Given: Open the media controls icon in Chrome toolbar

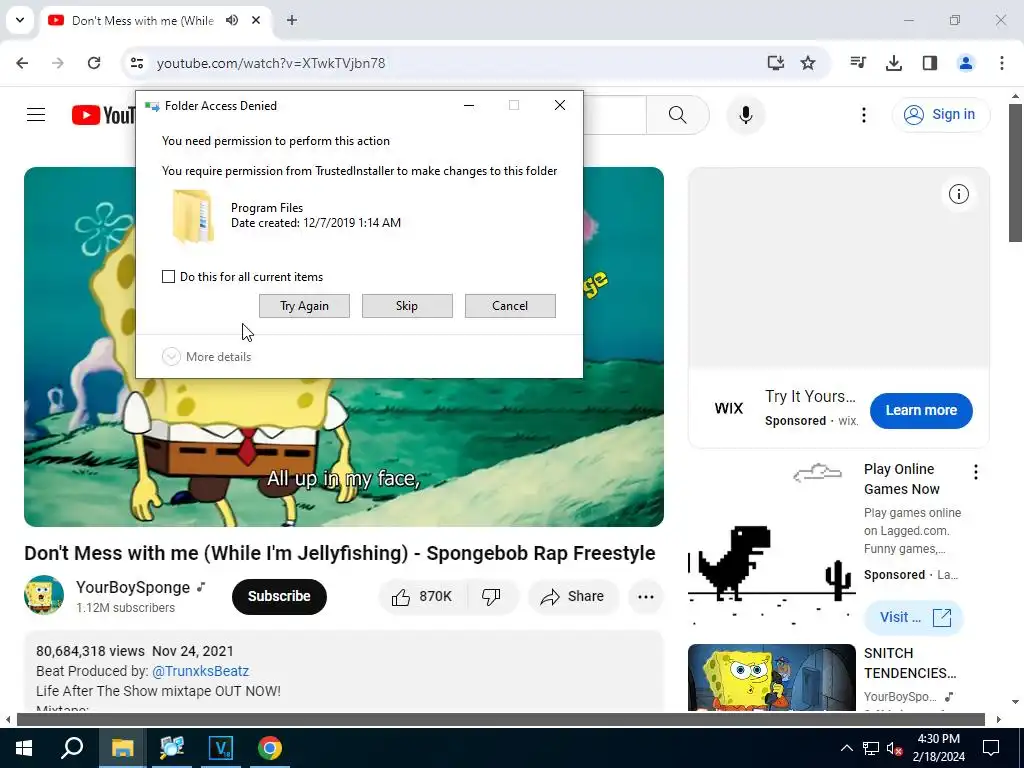Looking at the screenshot, I should (858, 63).
